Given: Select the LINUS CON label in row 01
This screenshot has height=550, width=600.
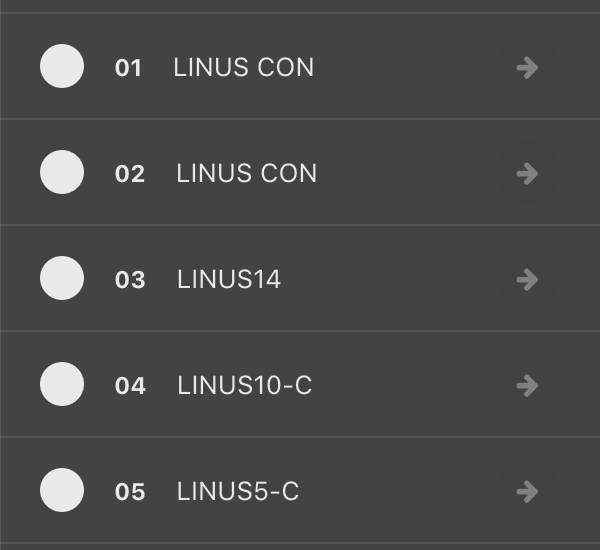Looking at the screenshot, I should (x=244, y=68).
